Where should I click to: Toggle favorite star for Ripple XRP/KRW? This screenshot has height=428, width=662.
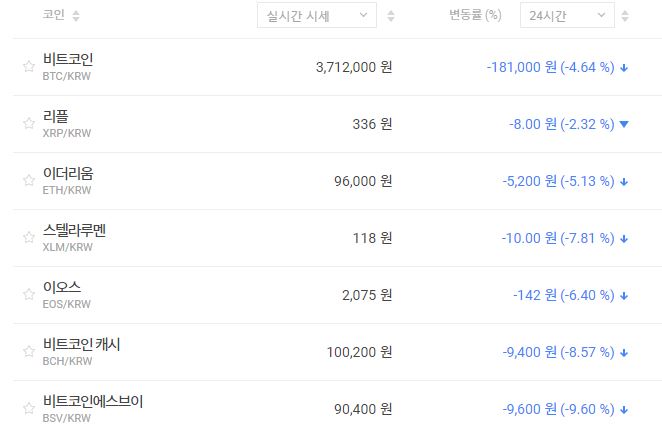pyautogui.click(x=29, y=124)
